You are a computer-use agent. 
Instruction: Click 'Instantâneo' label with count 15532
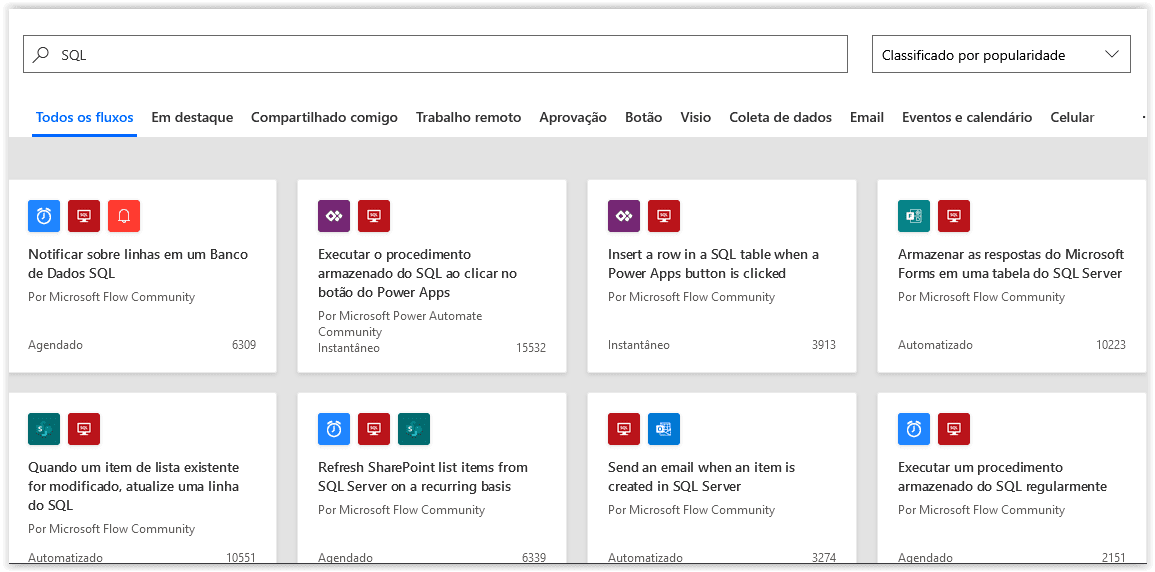[x=349, y=347]
